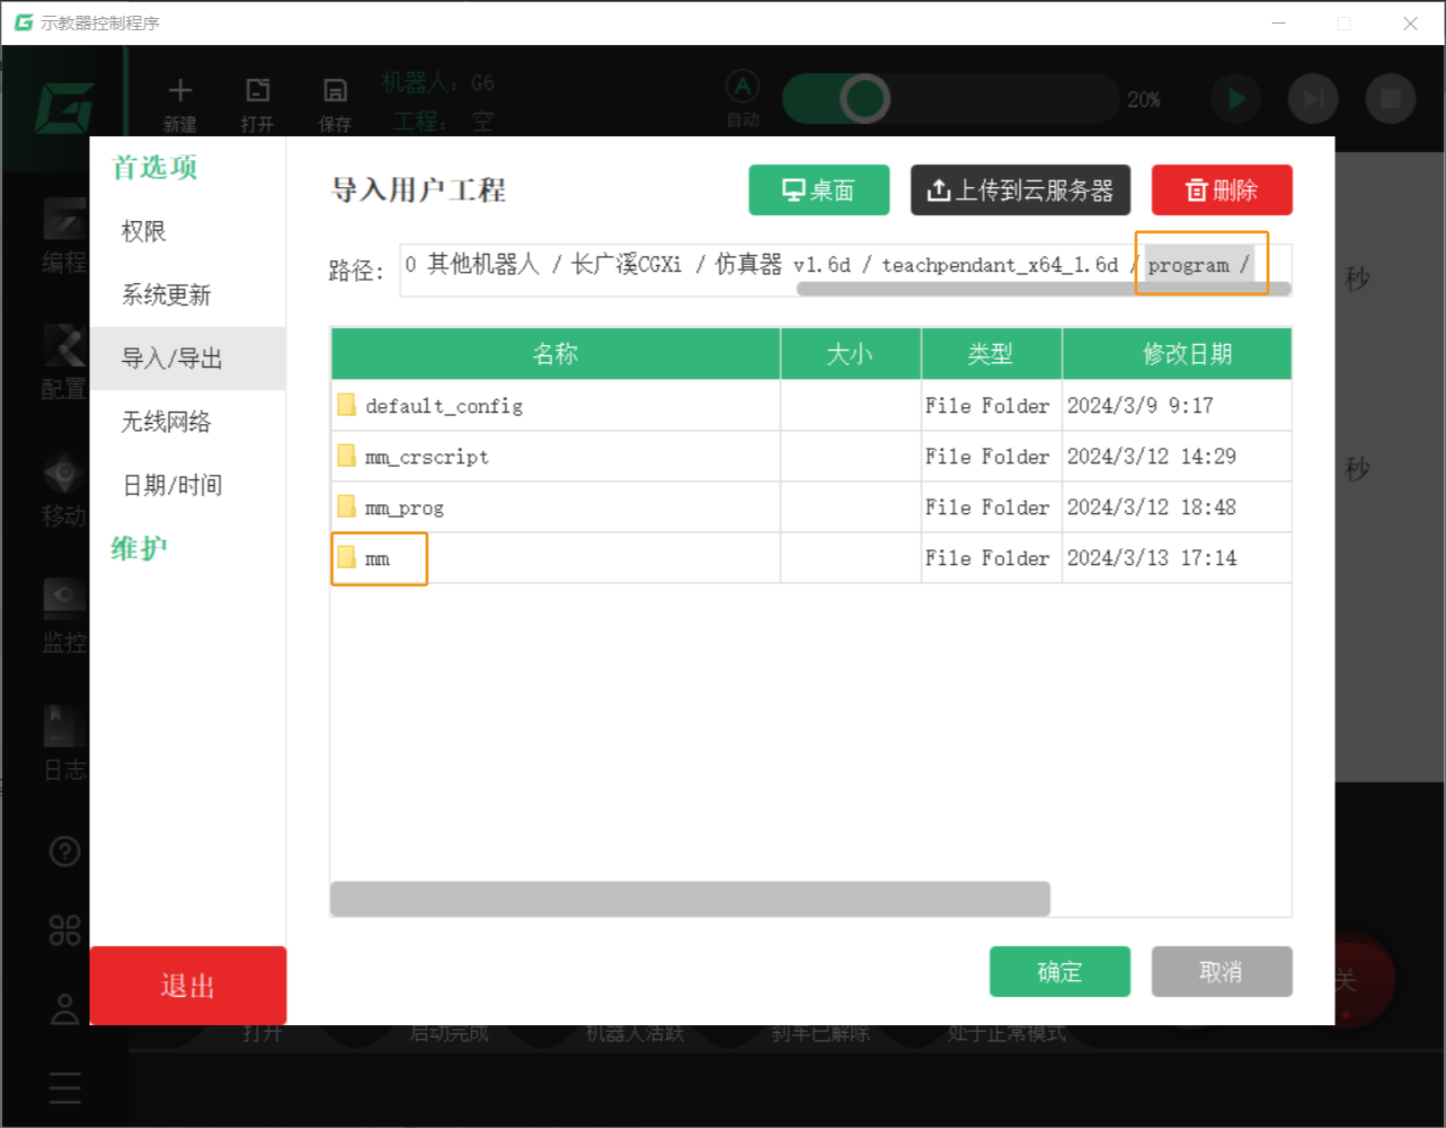
Task: Select the mm_prog folder name
Action: [404, 508]
